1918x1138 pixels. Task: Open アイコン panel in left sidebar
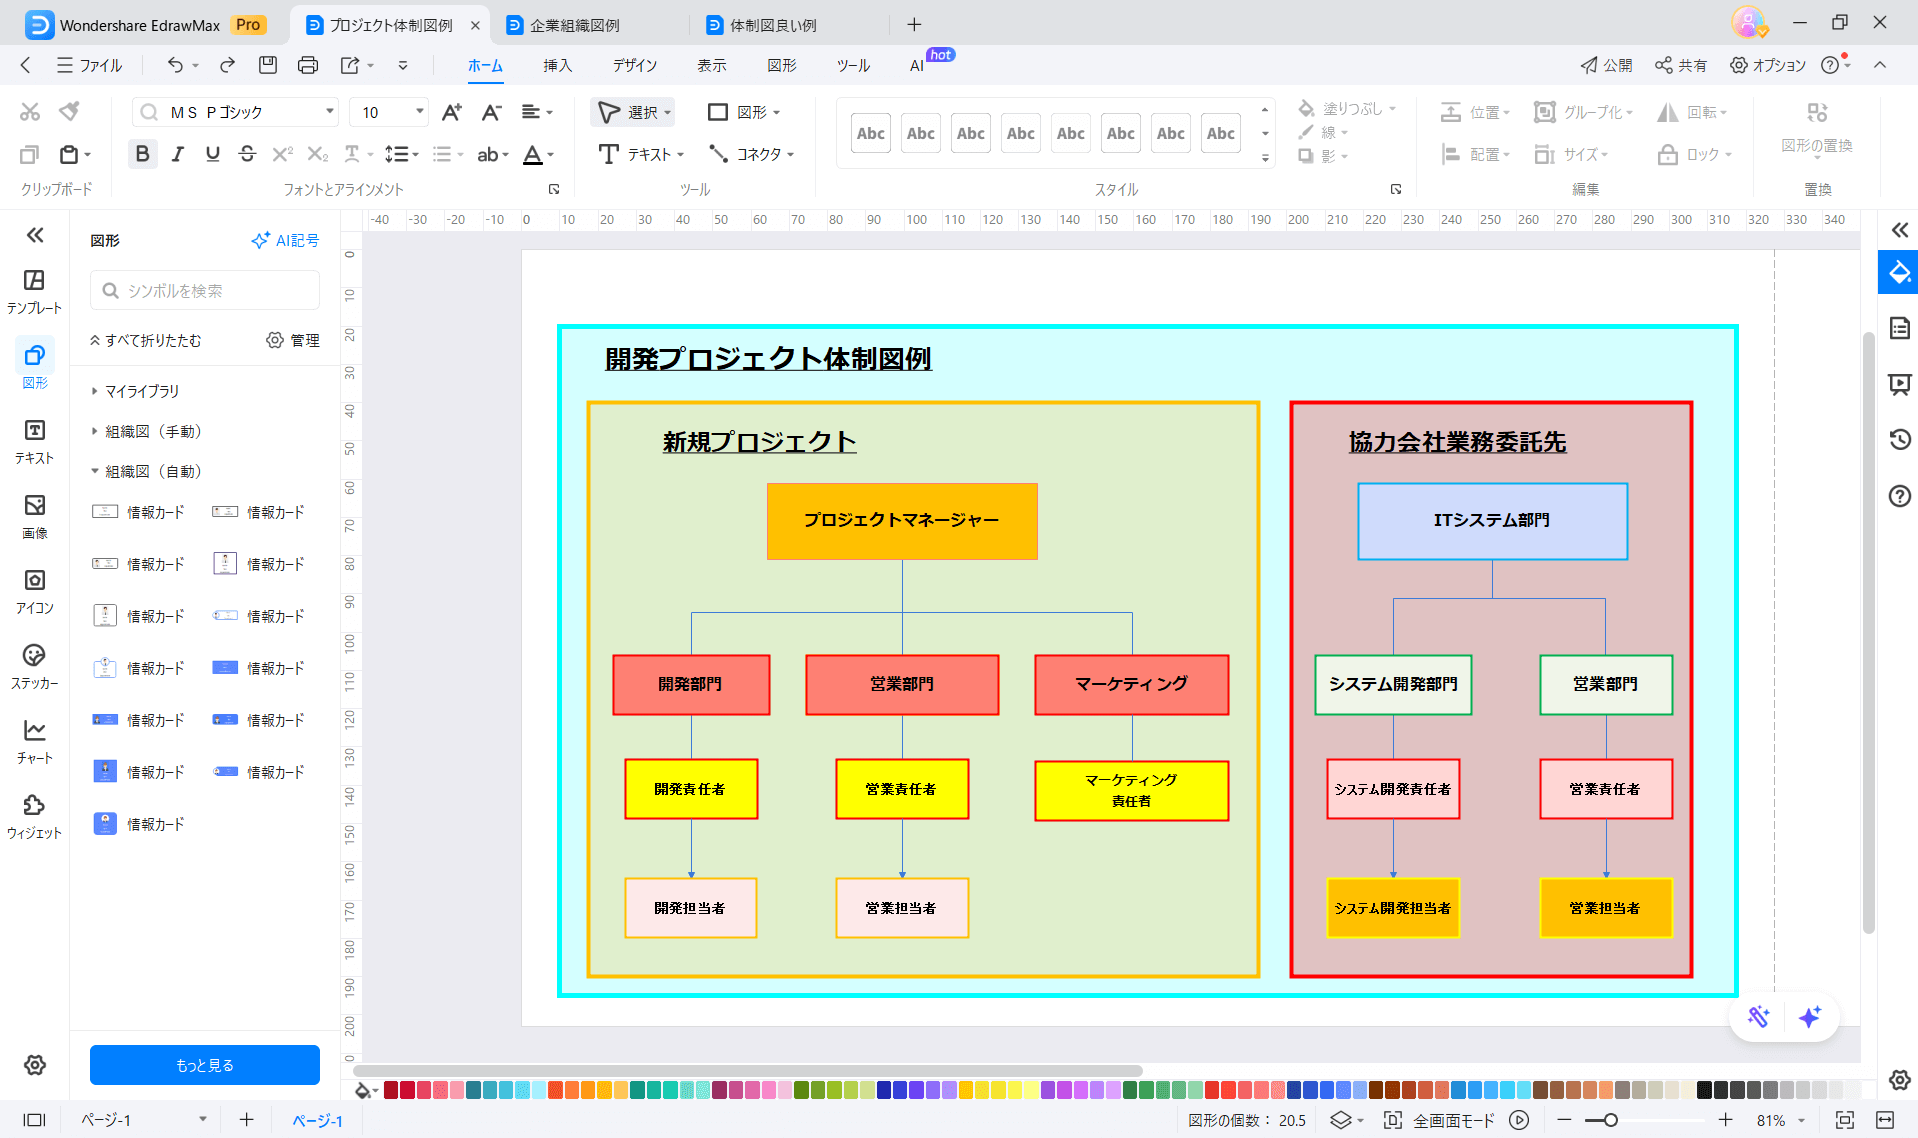click(35, 591)
